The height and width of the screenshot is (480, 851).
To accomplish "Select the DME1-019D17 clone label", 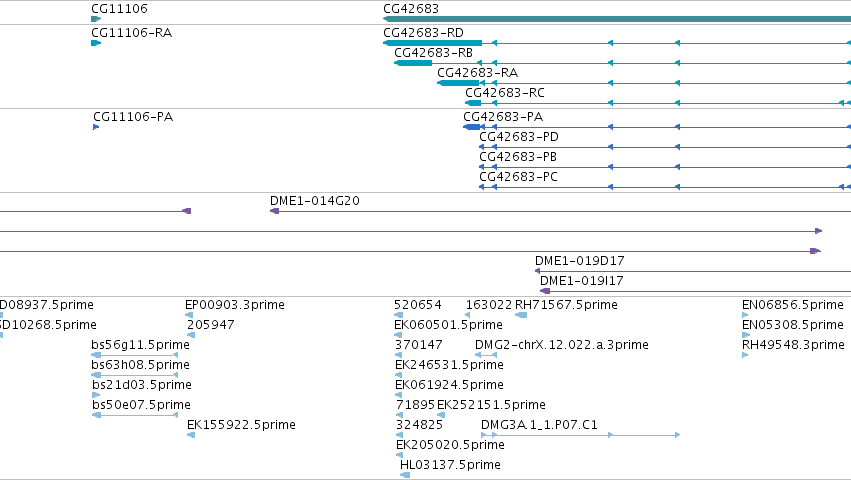I will 580,261.
